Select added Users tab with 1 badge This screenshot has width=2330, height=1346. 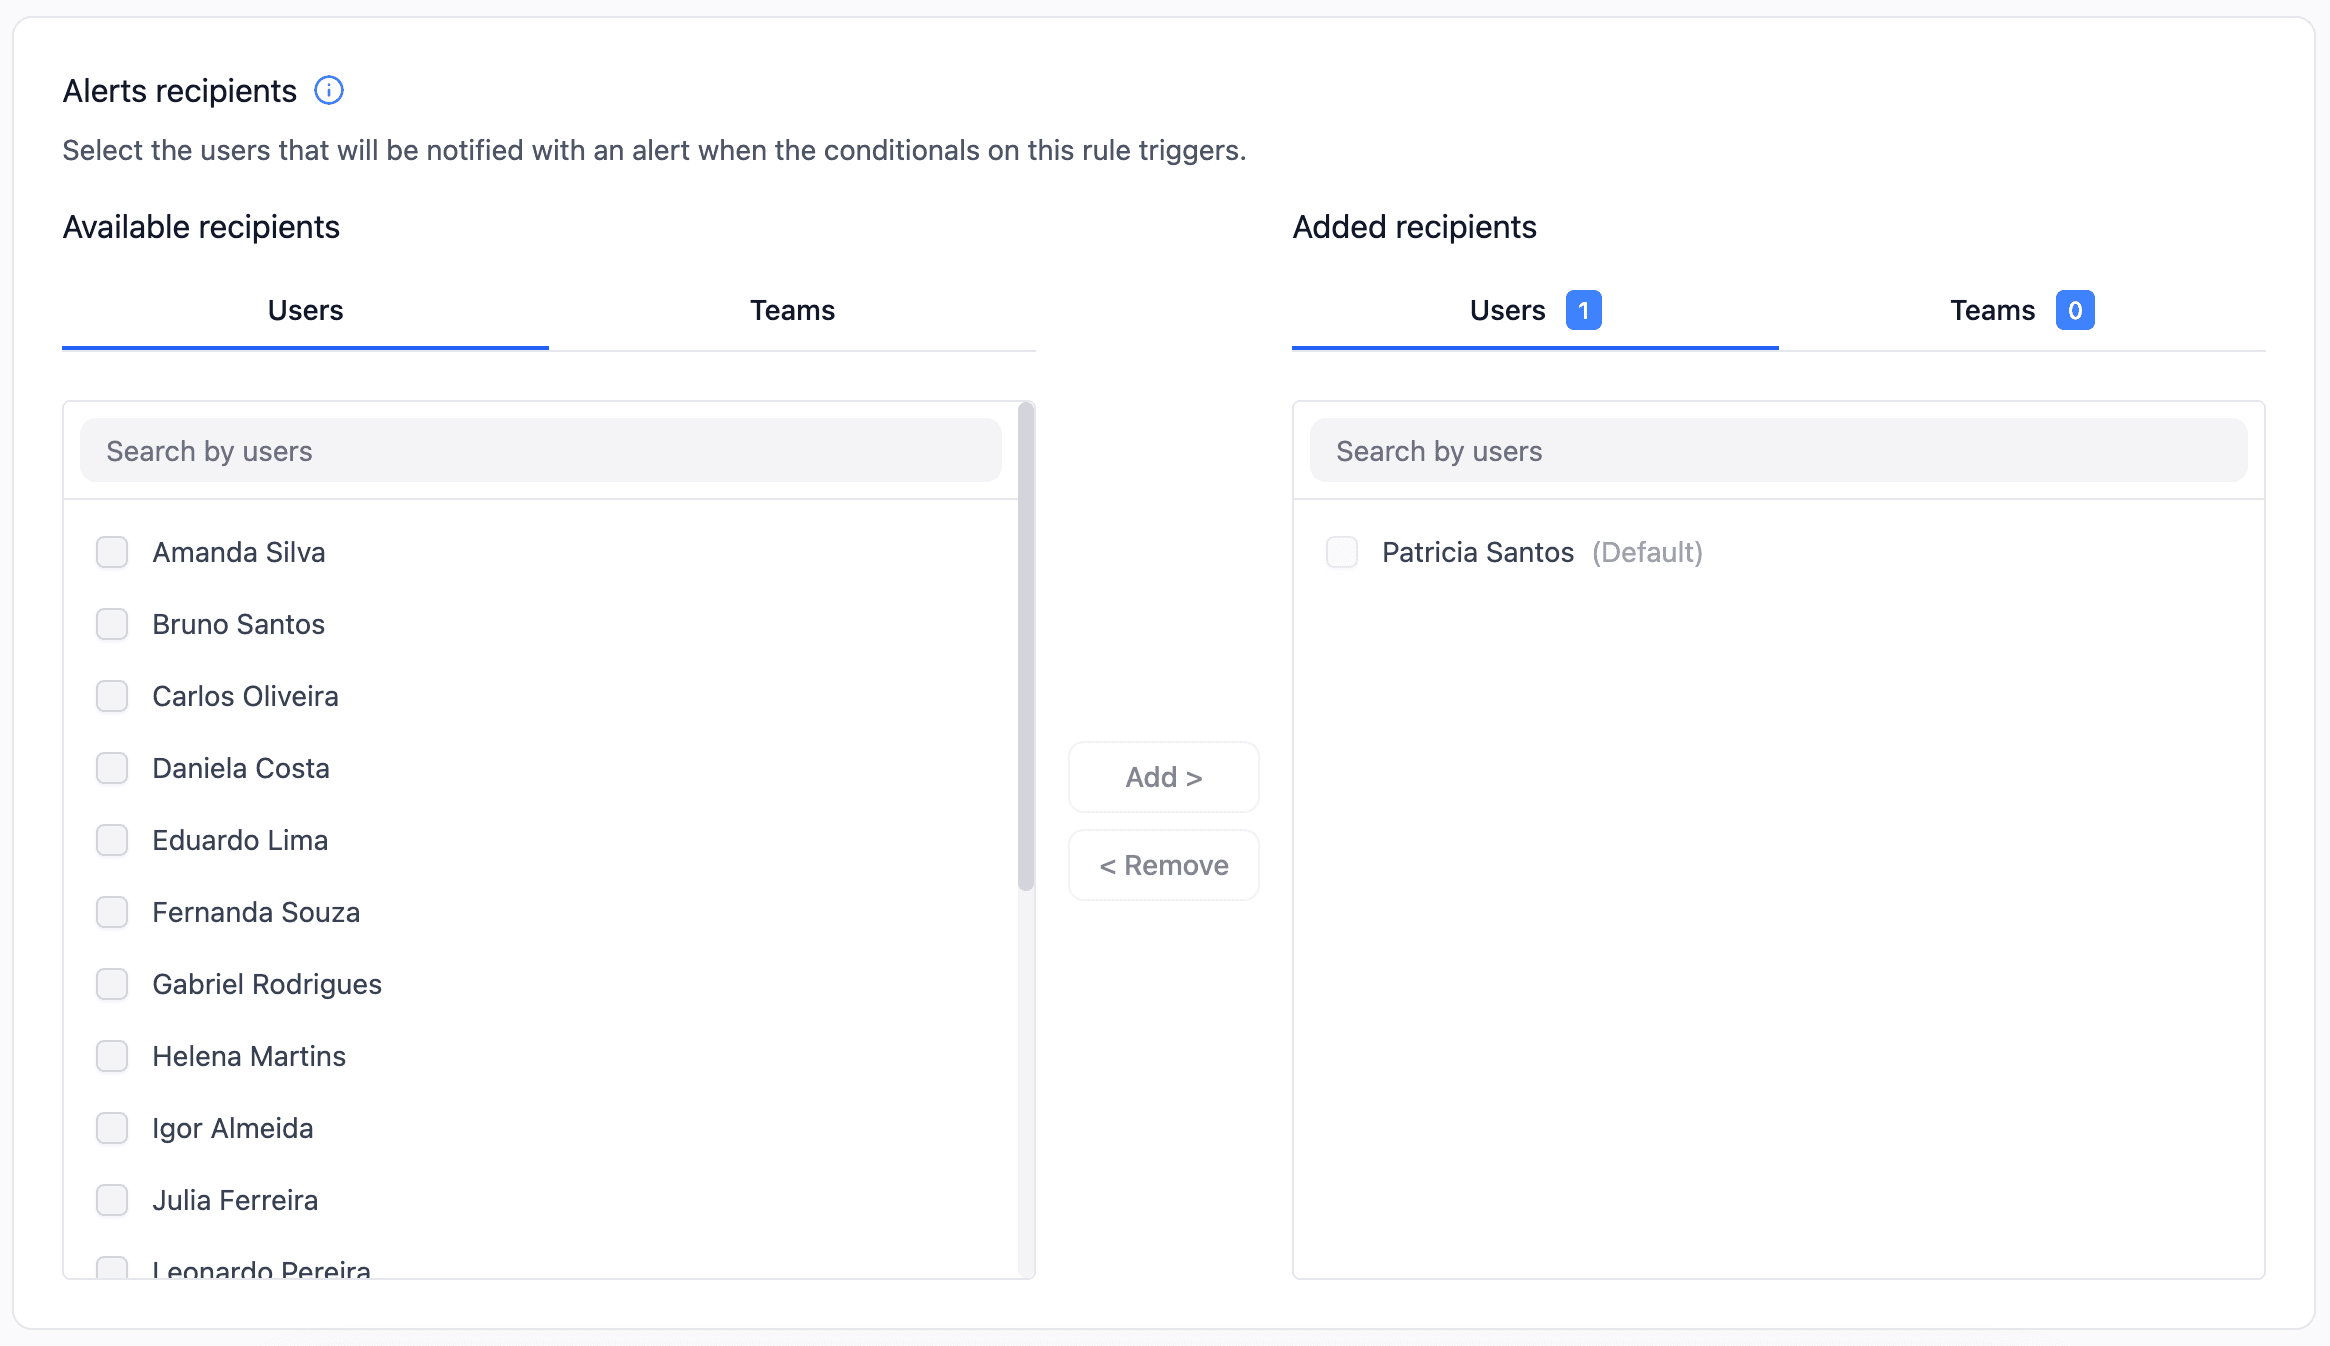click(1534, 311)
